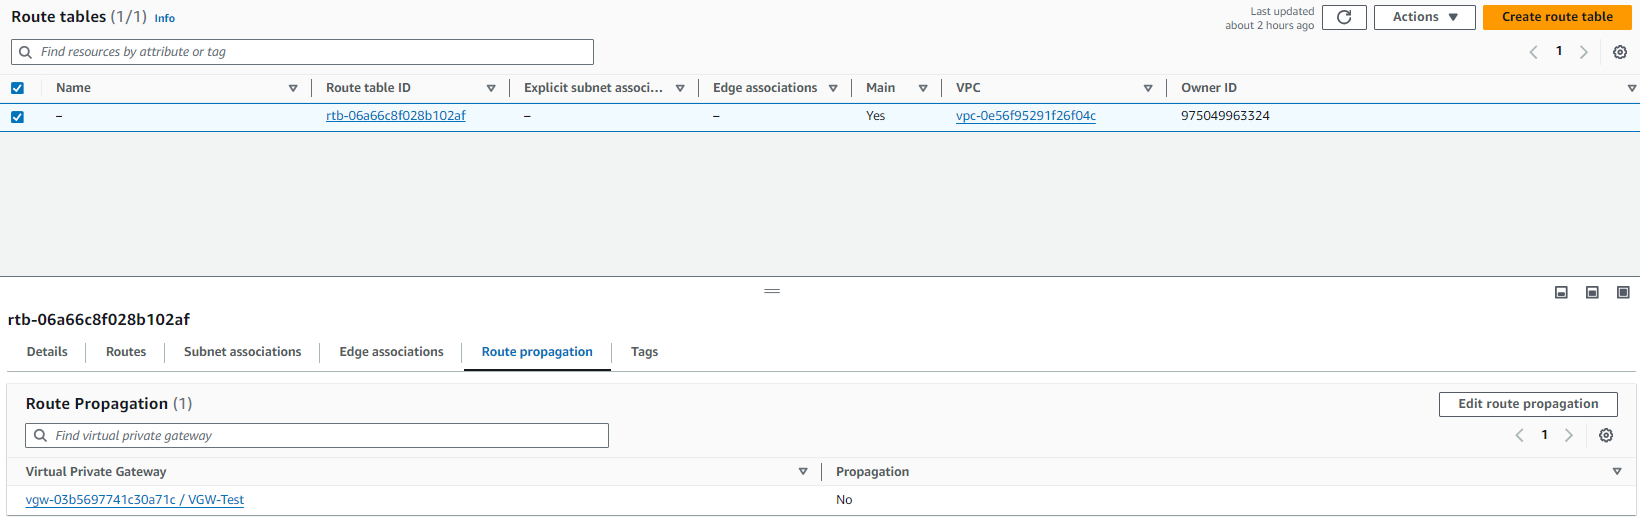Sort the Virtual Private Gateway column
1640x520 pixels.
[x=803, y=472]
